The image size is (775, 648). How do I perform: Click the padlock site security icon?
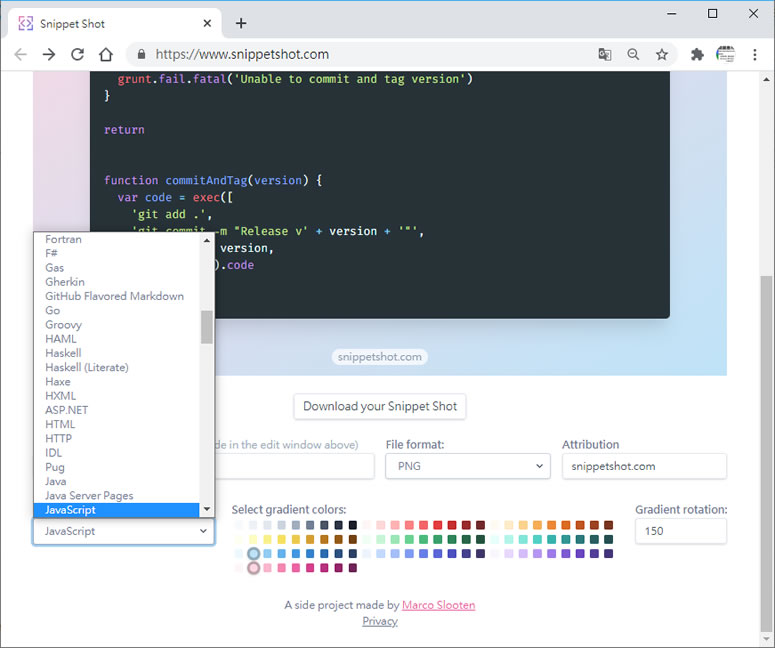[x=141, y=54]
